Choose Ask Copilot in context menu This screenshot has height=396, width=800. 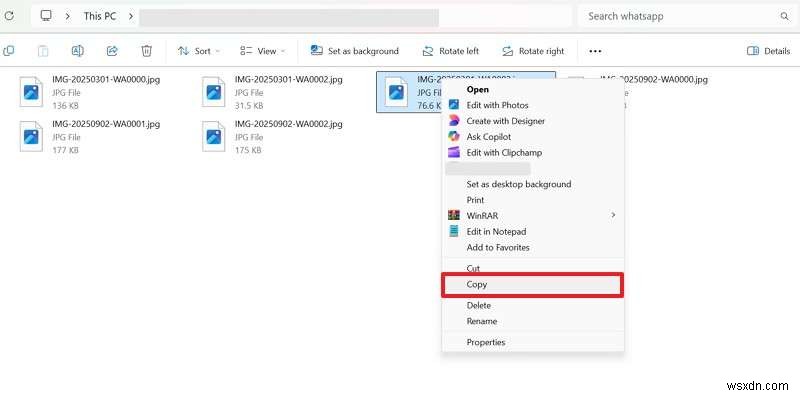[533, 137]
